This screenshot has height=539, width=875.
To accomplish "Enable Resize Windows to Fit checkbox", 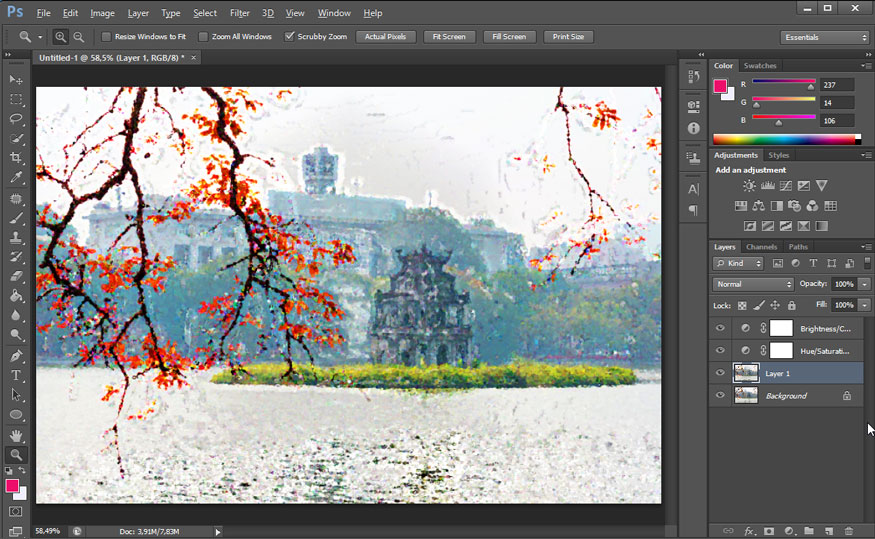I will coord(106,37).
